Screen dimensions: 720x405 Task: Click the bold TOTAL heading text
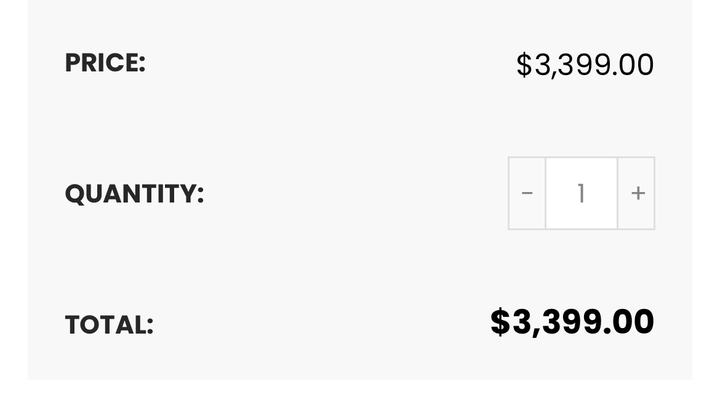(109, 325)
